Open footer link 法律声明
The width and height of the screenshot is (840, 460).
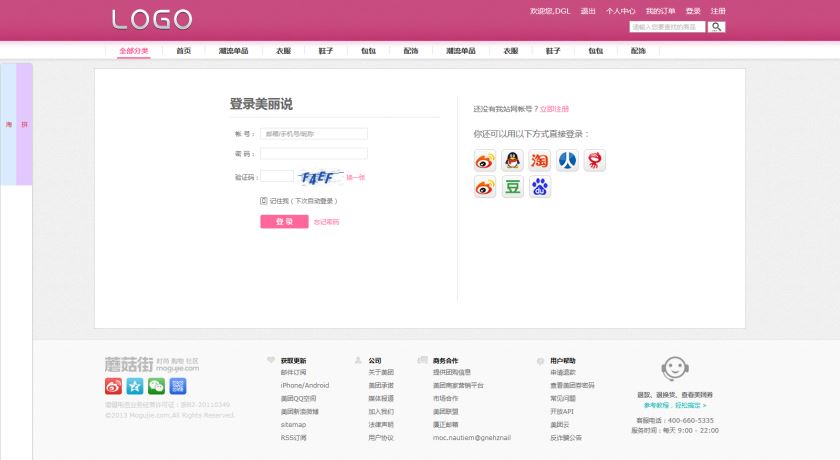(381, 425)
